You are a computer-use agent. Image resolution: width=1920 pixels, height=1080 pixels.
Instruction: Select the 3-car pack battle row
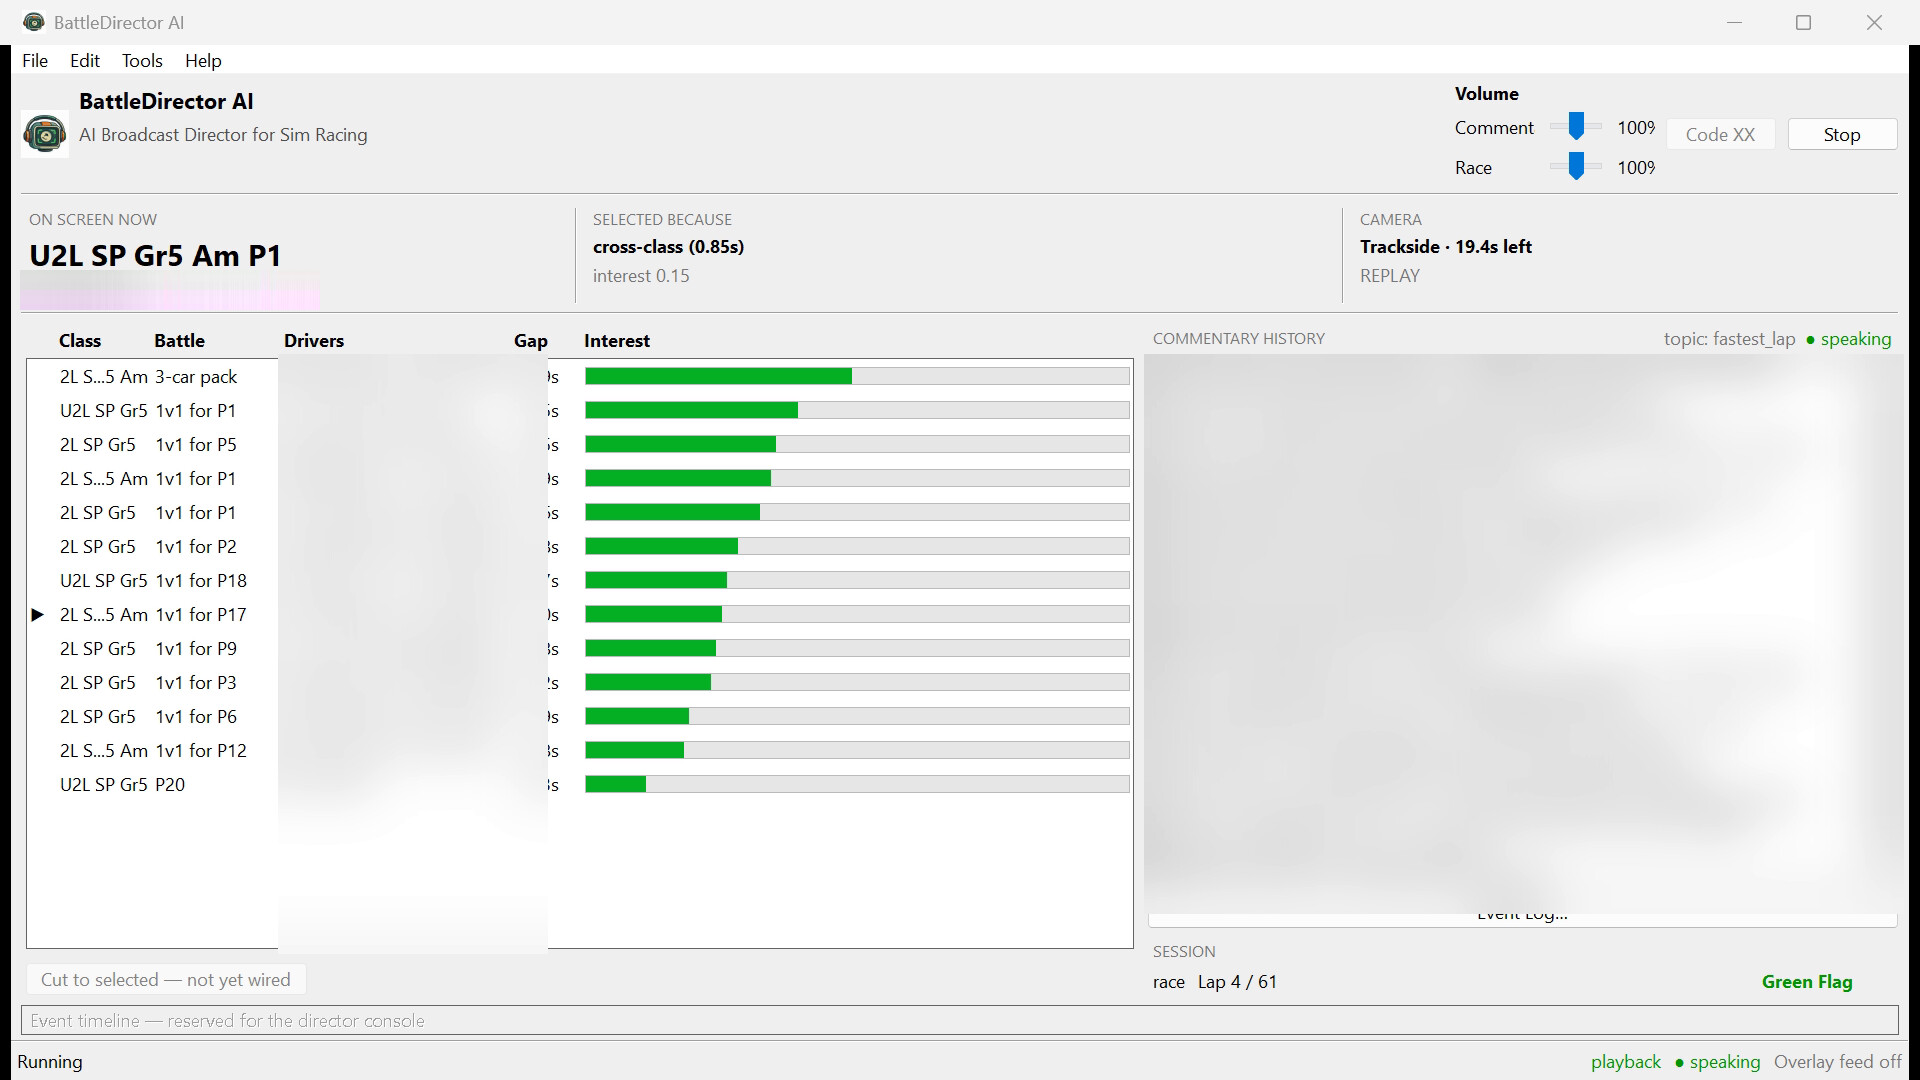coord(580,377)
